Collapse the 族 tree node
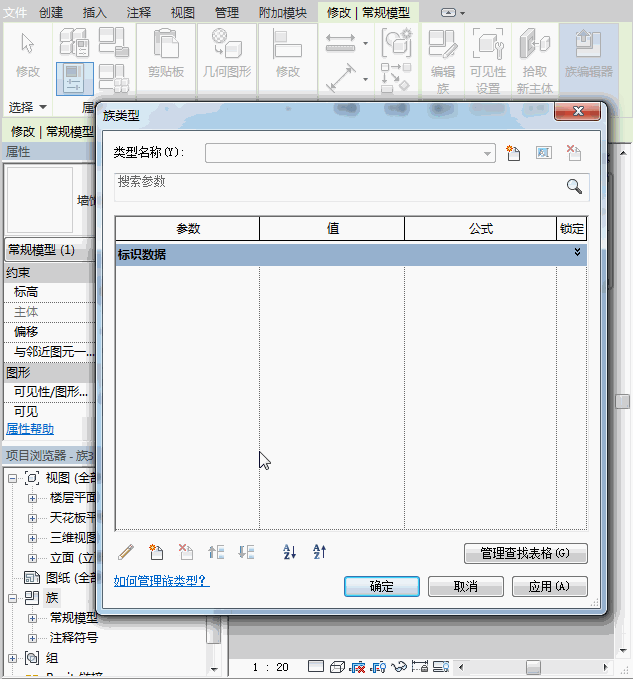 point(13,598)
